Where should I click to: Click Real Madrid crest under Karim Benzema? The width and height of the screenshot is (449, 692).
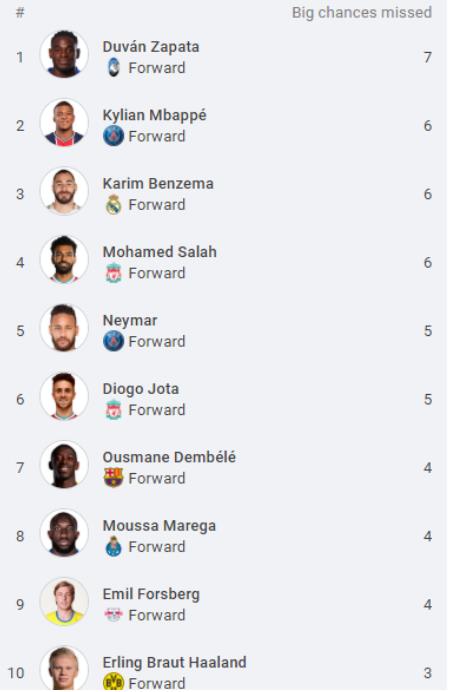(x=113, y=204)
